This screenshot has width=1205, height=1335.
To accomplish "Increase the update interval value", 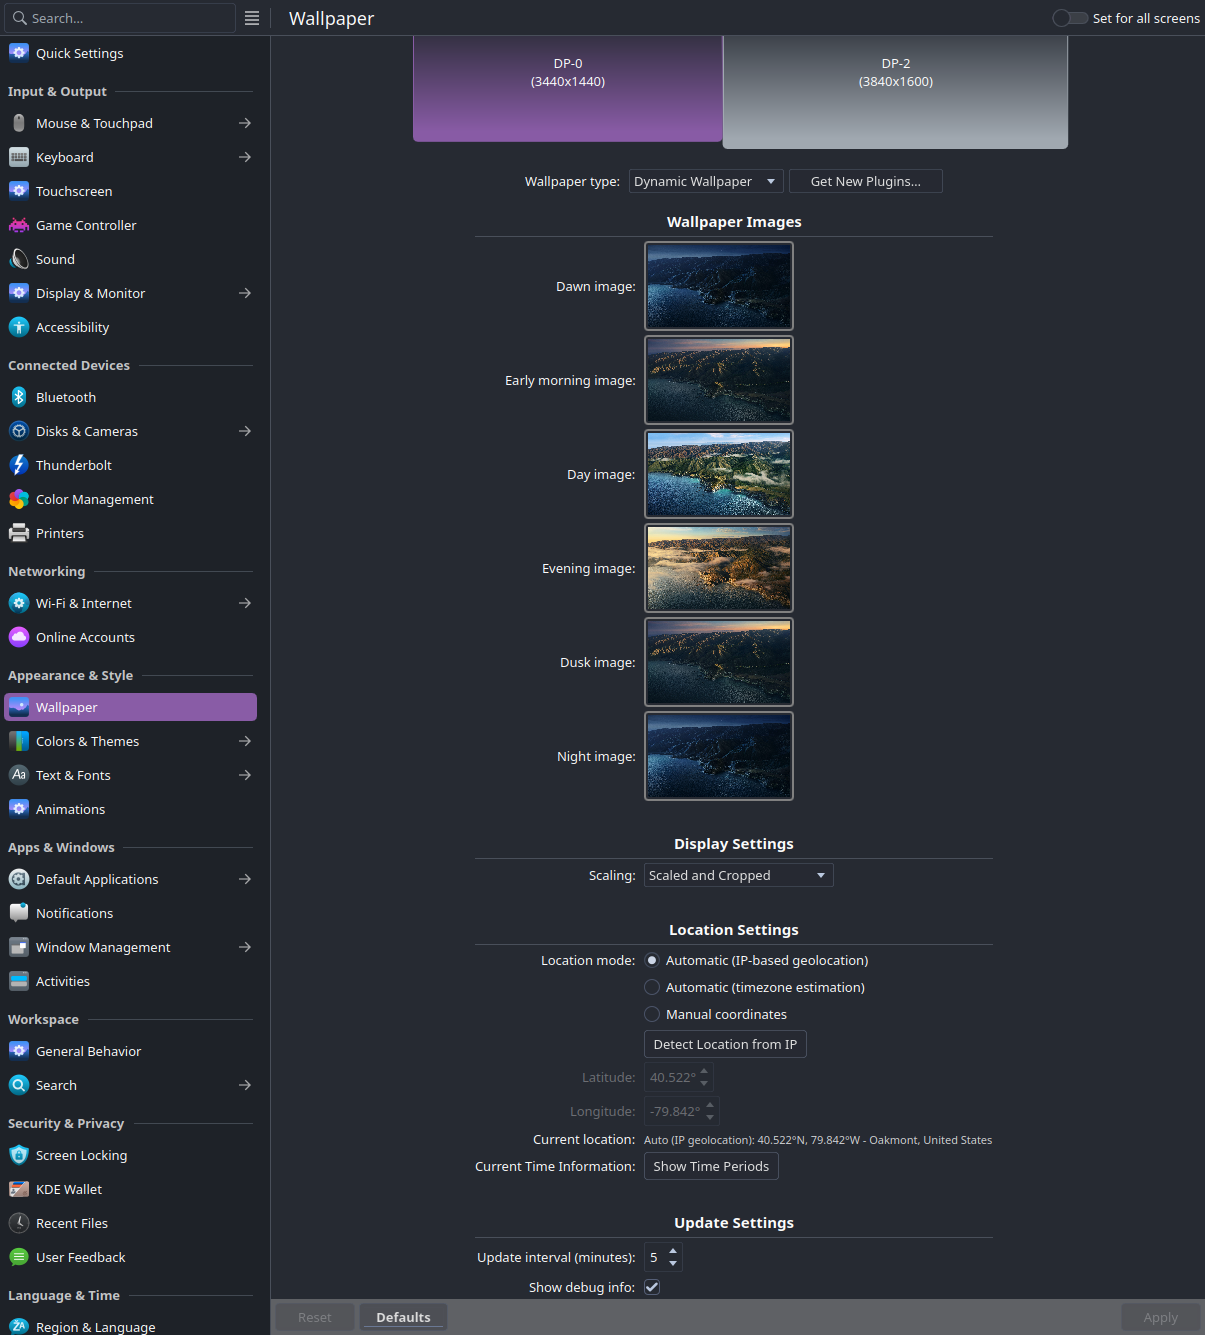I will click(673, 1251).
